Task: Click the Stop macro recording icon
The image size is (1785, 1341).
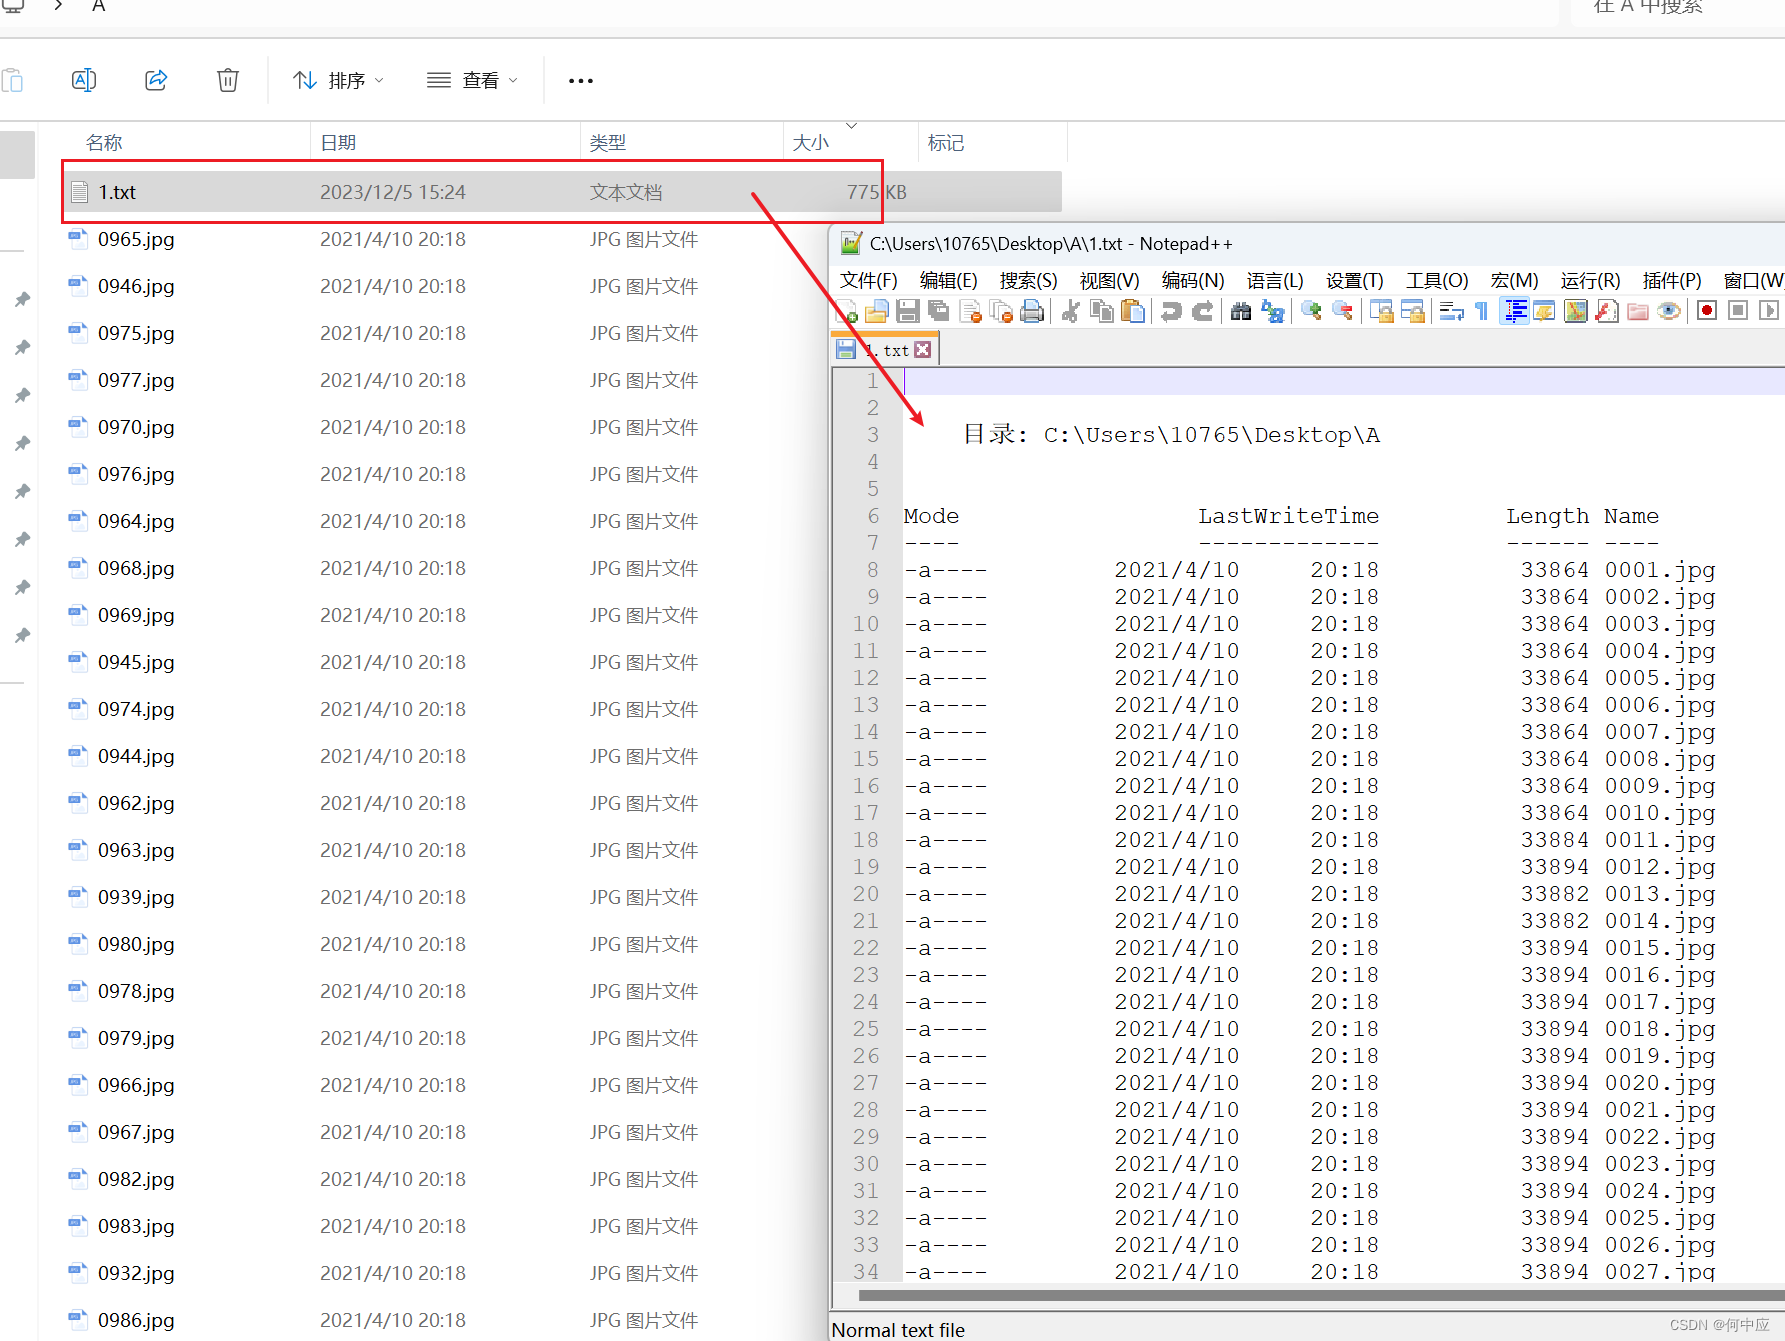Action: 1738,311
